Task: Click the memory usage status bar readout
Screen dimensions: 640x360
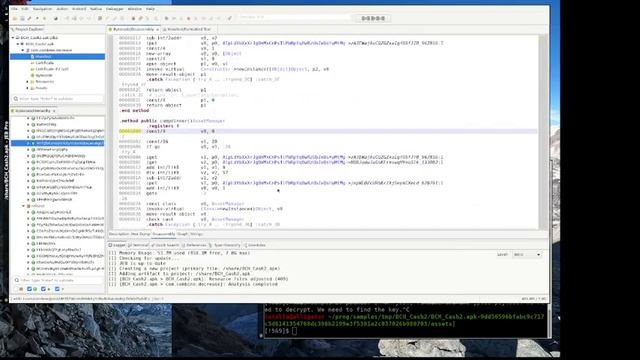Action: (x=533, y=299)
